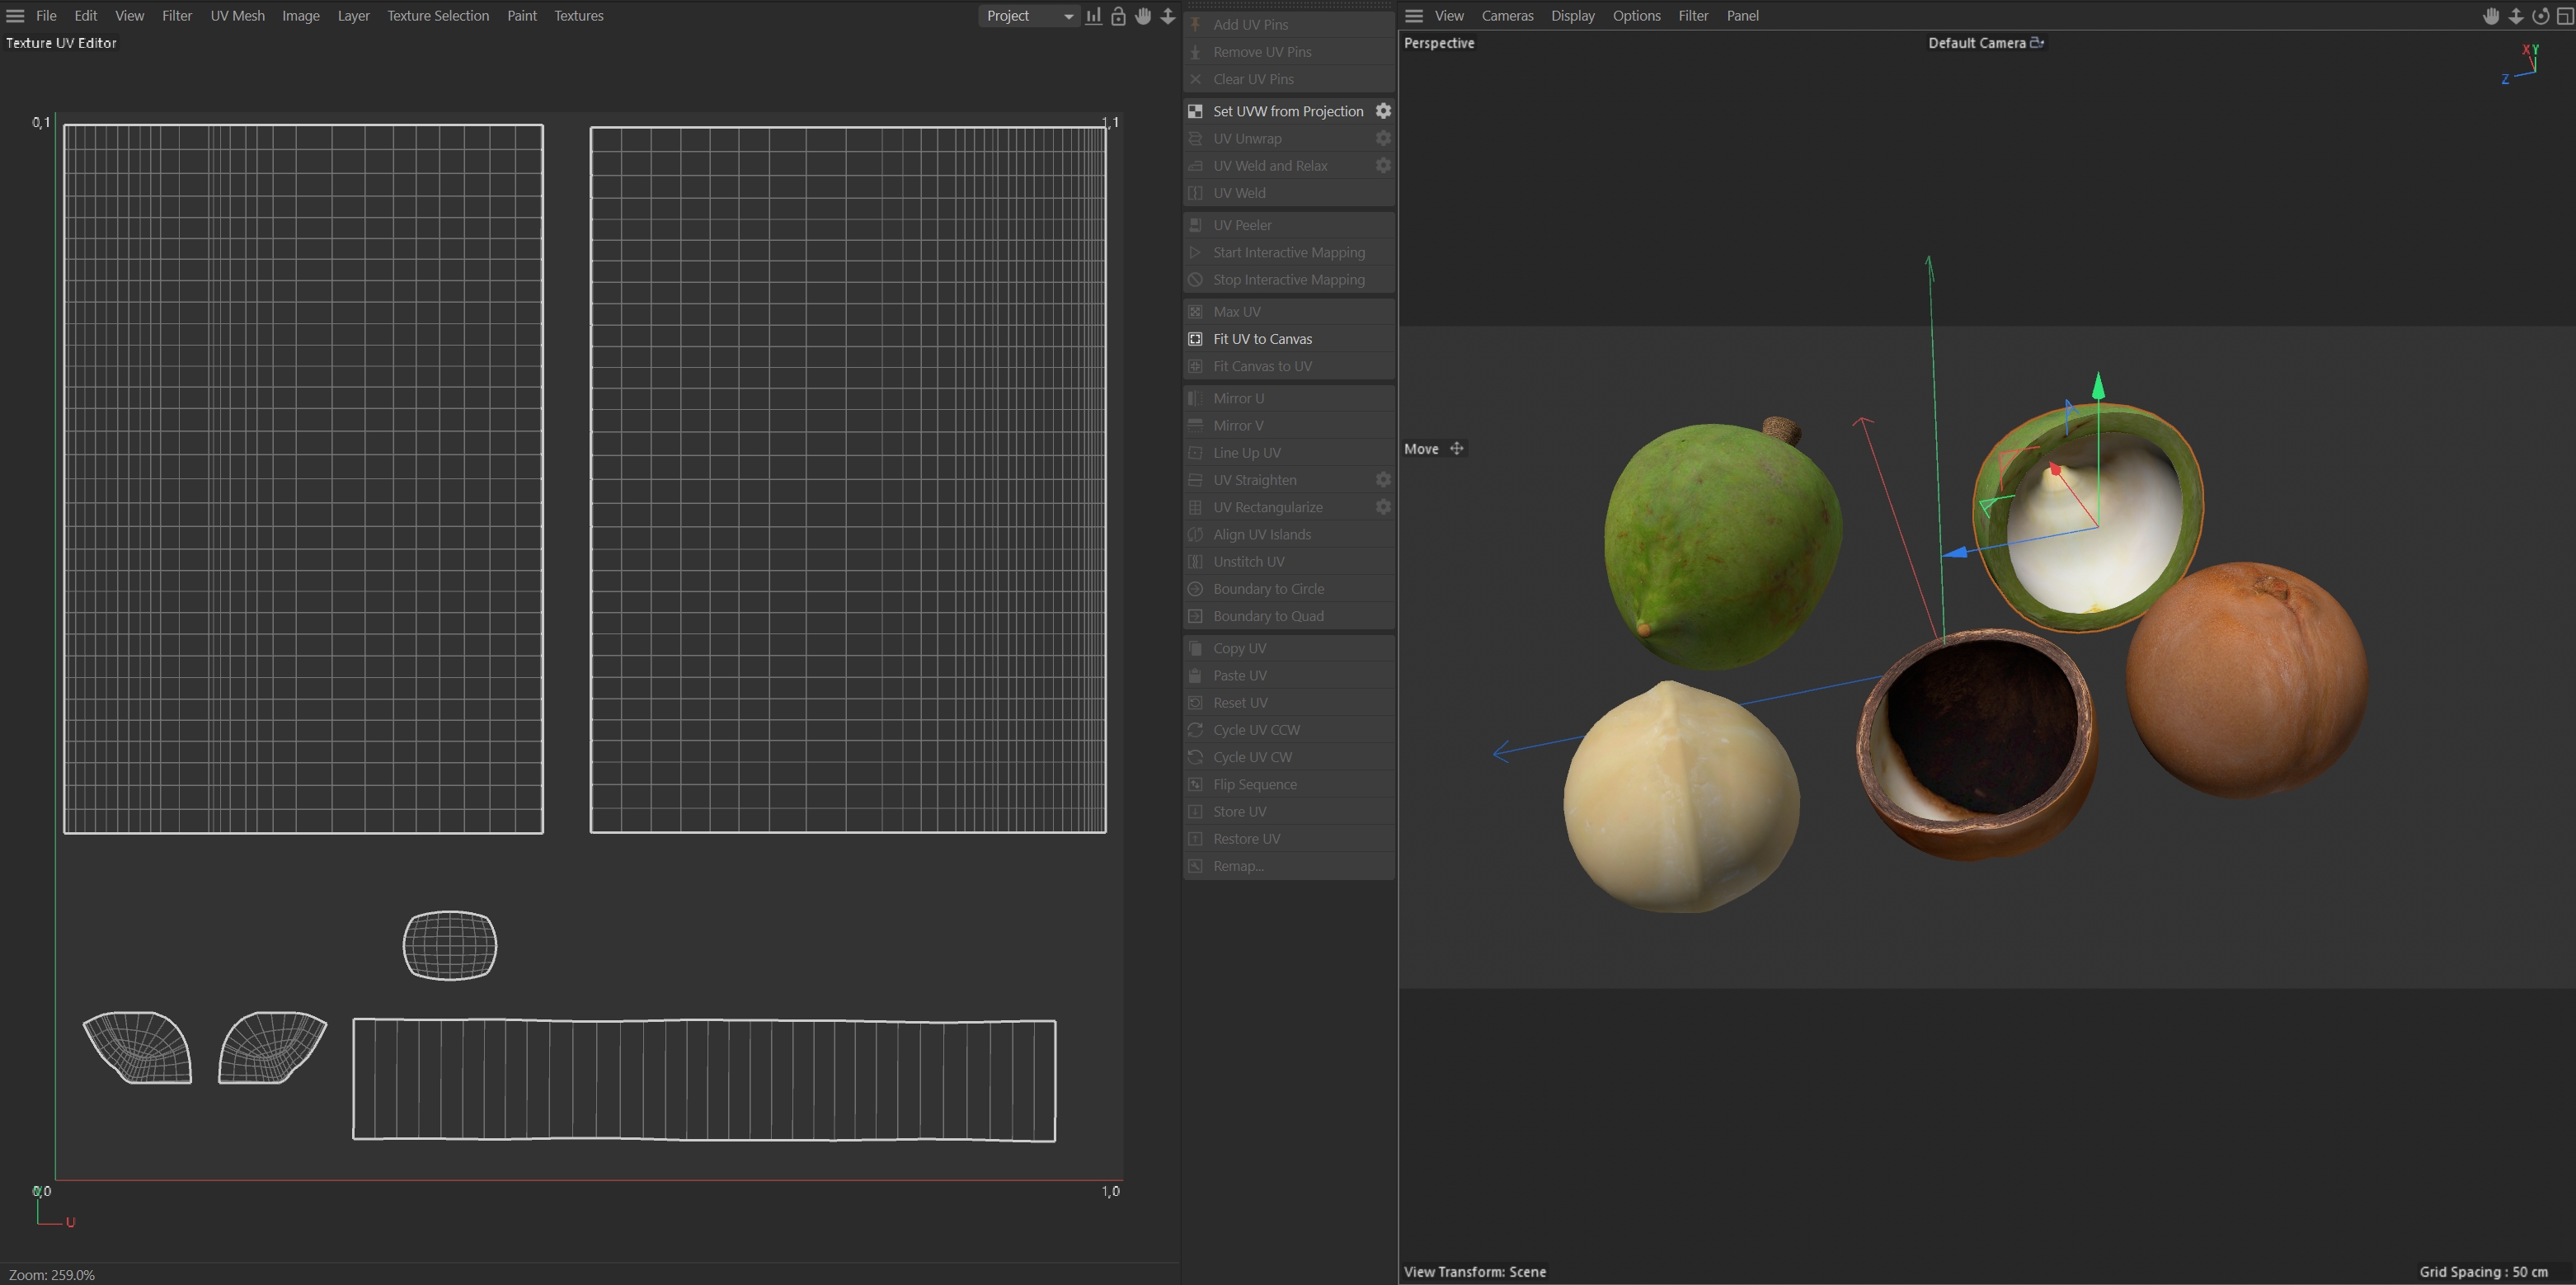Click Set UVW from Projection command
Image resolution: width=2576 pixels, height=1285 pixels.
(x=1288, y=111)
